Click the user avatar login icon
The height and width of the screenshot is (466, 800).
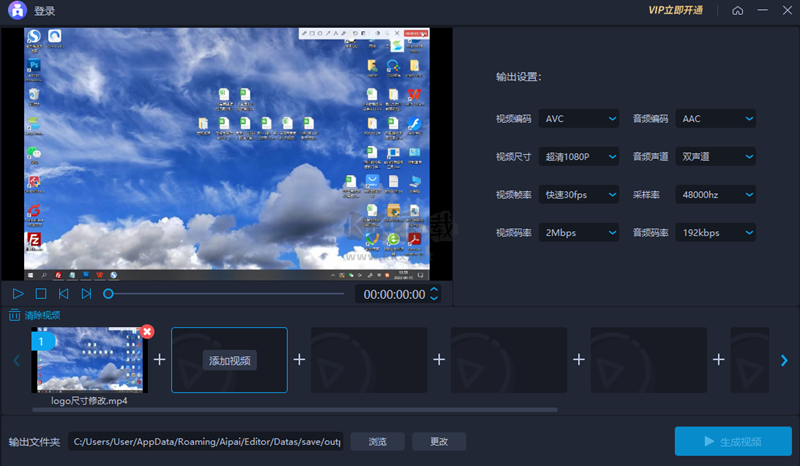(x=17, y=11)
